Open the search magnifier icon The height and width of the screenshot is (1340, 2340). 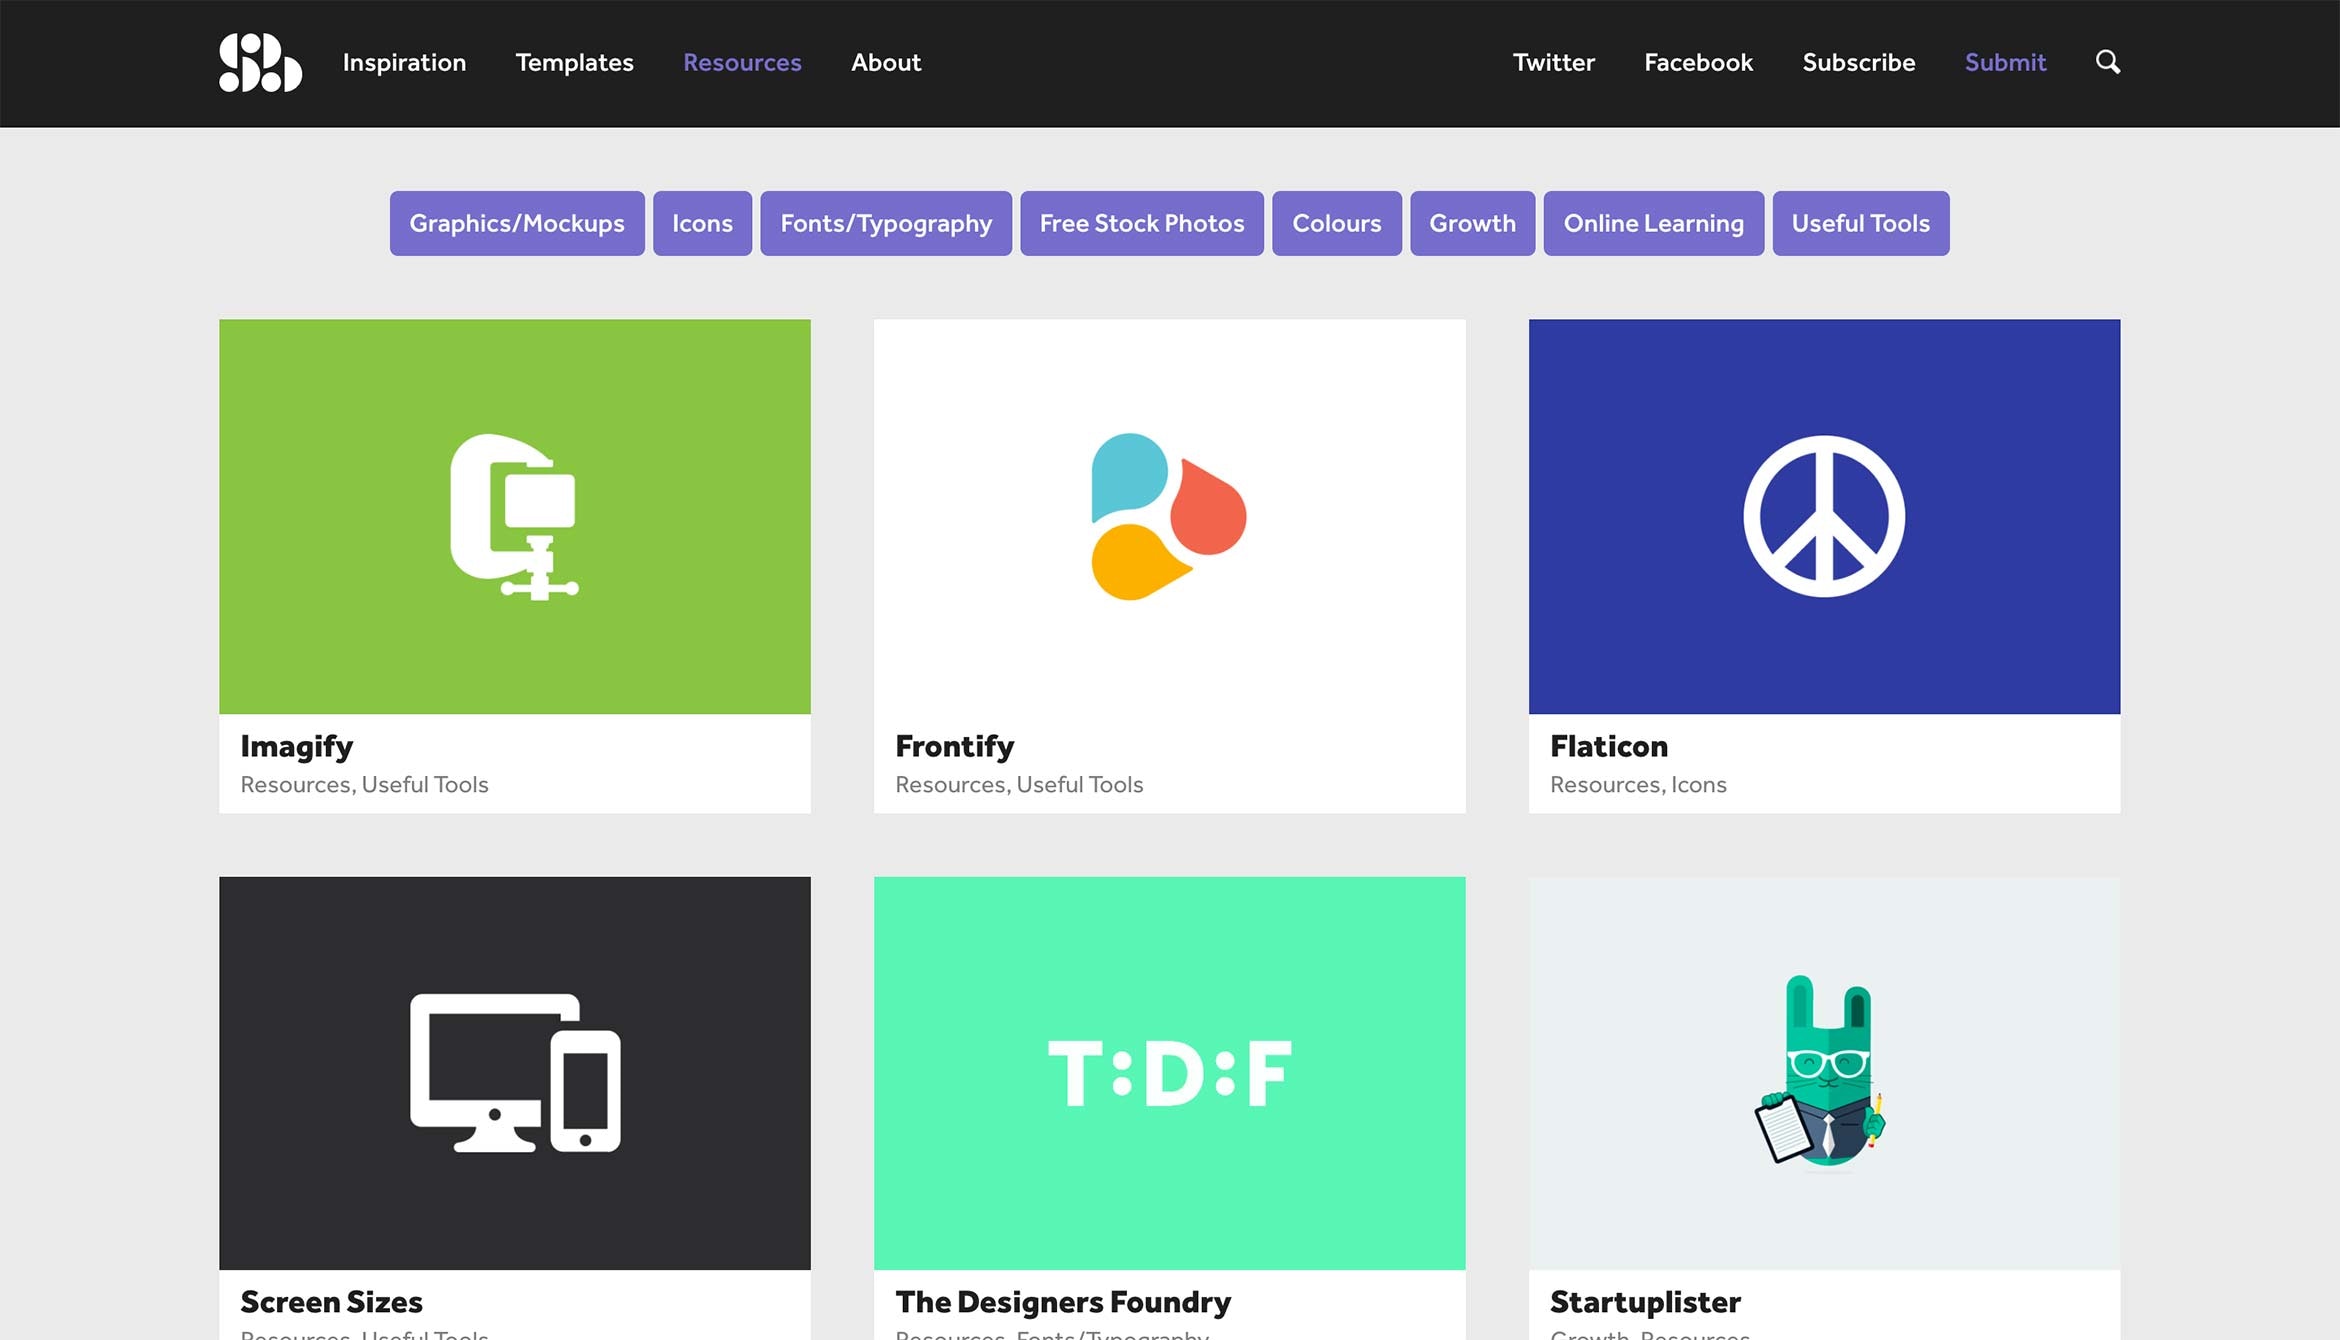[2107, 62]
